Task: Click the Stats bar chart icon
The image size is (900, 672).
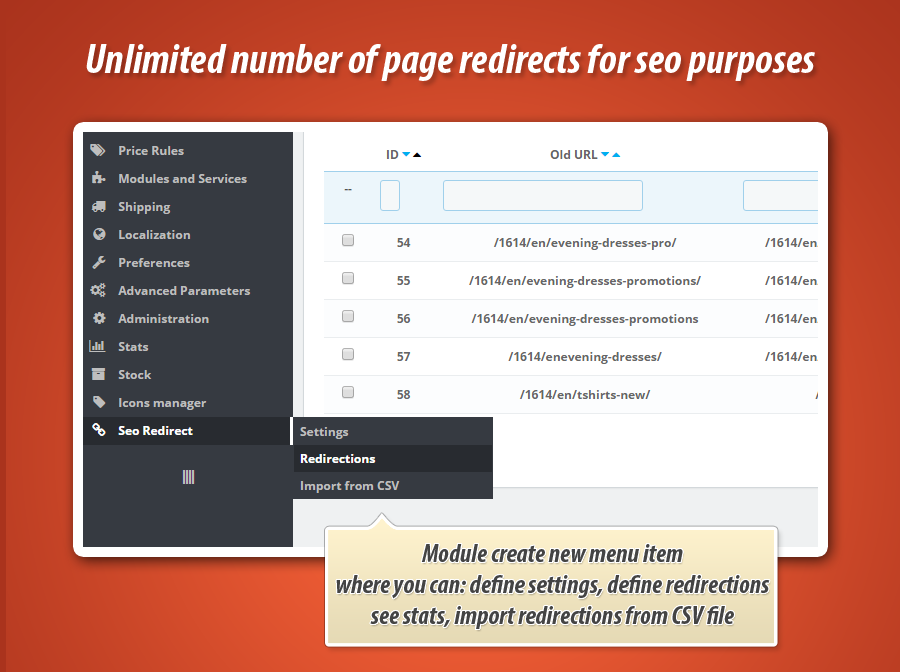Action: (98, 347)
